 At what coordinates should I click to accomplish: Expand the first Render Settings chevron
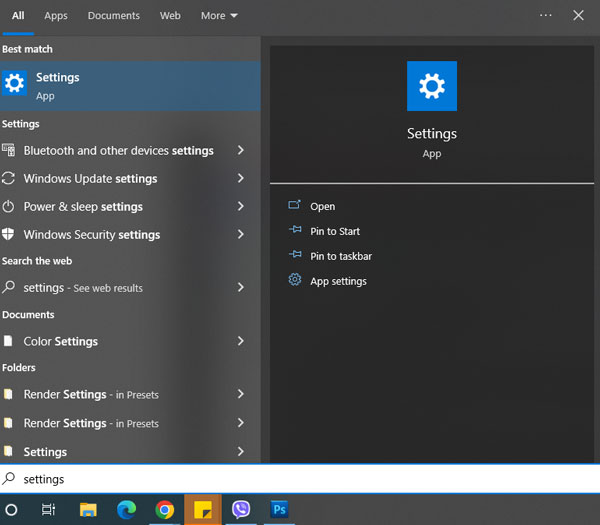coord(240,394)
